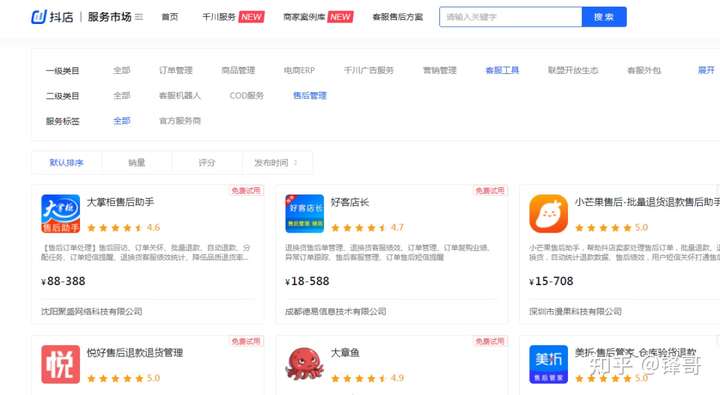The width and height of the screenshot is (720, 395).
Task: Open 小芒果售后 批量退货退款 title link
Action: point(647,202)
